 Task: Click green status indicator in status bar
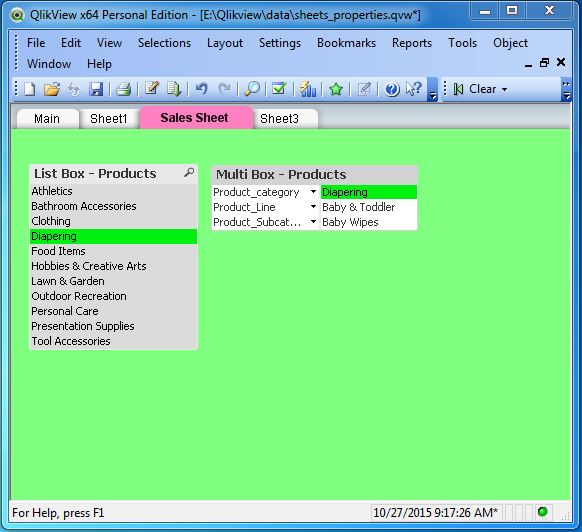click(x=543, y=512)
